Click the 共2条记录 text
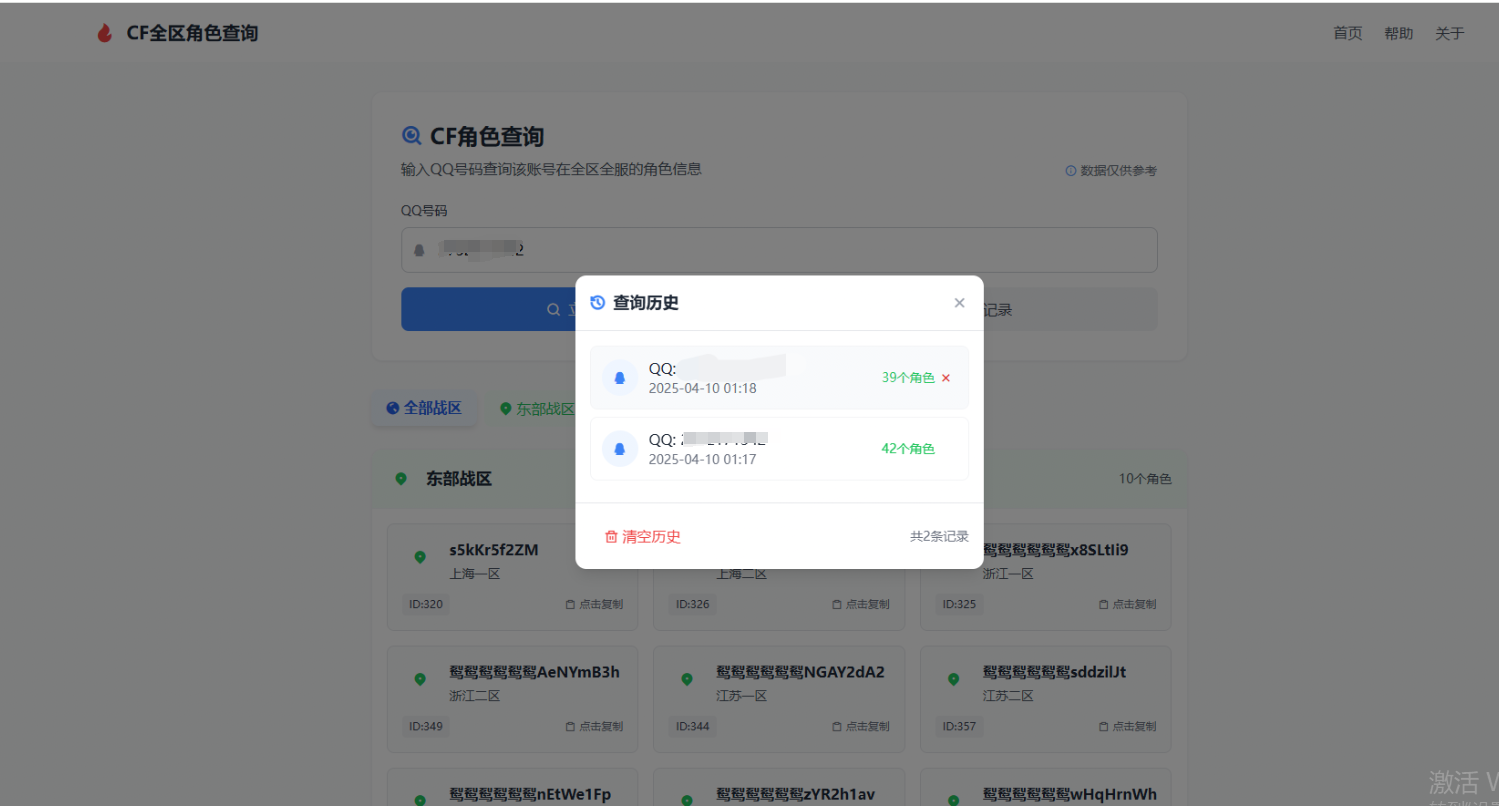The width and height of the screenshot is (1499, 806). 939,537
